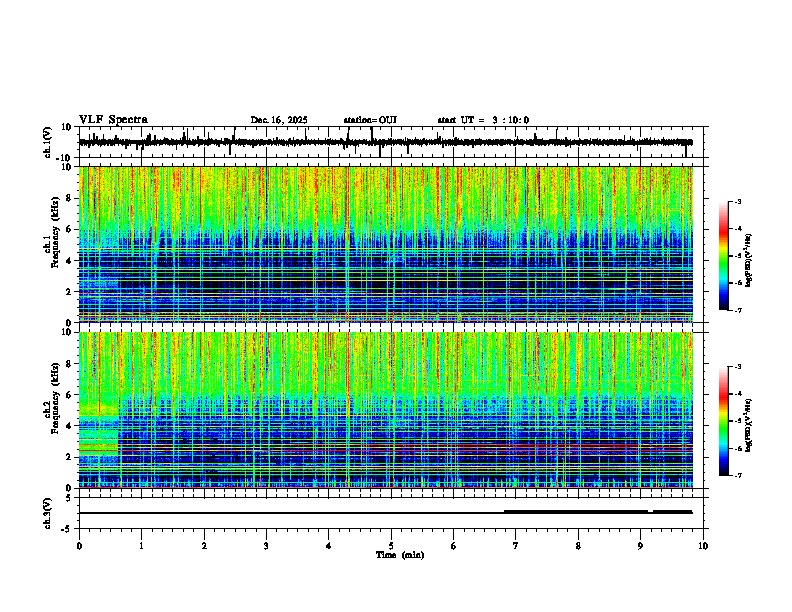Image resolution: width=792 pixels, height=612 pixels.
Task: Click the ch.2 color bar "-3" label
Action: click(737, 367)
